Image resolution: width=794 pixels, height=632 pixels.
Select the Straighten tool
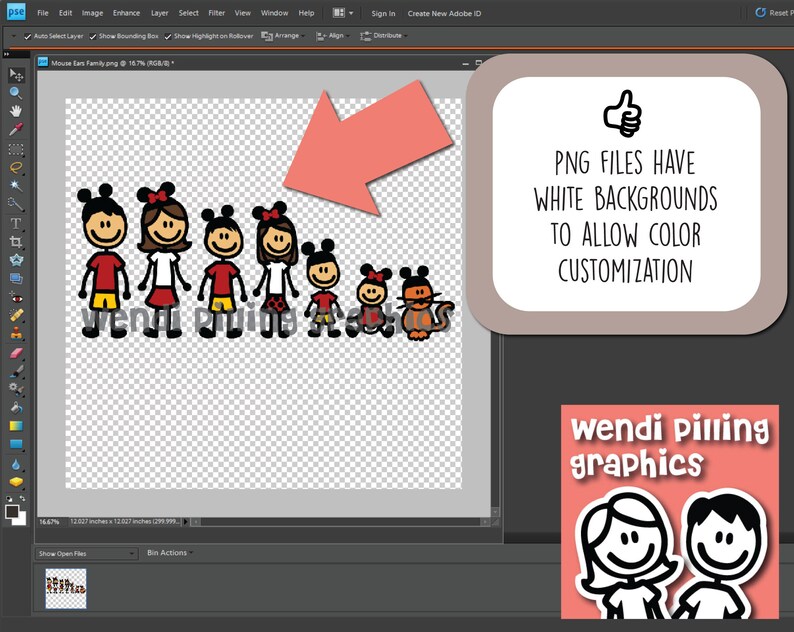(16, 278)
